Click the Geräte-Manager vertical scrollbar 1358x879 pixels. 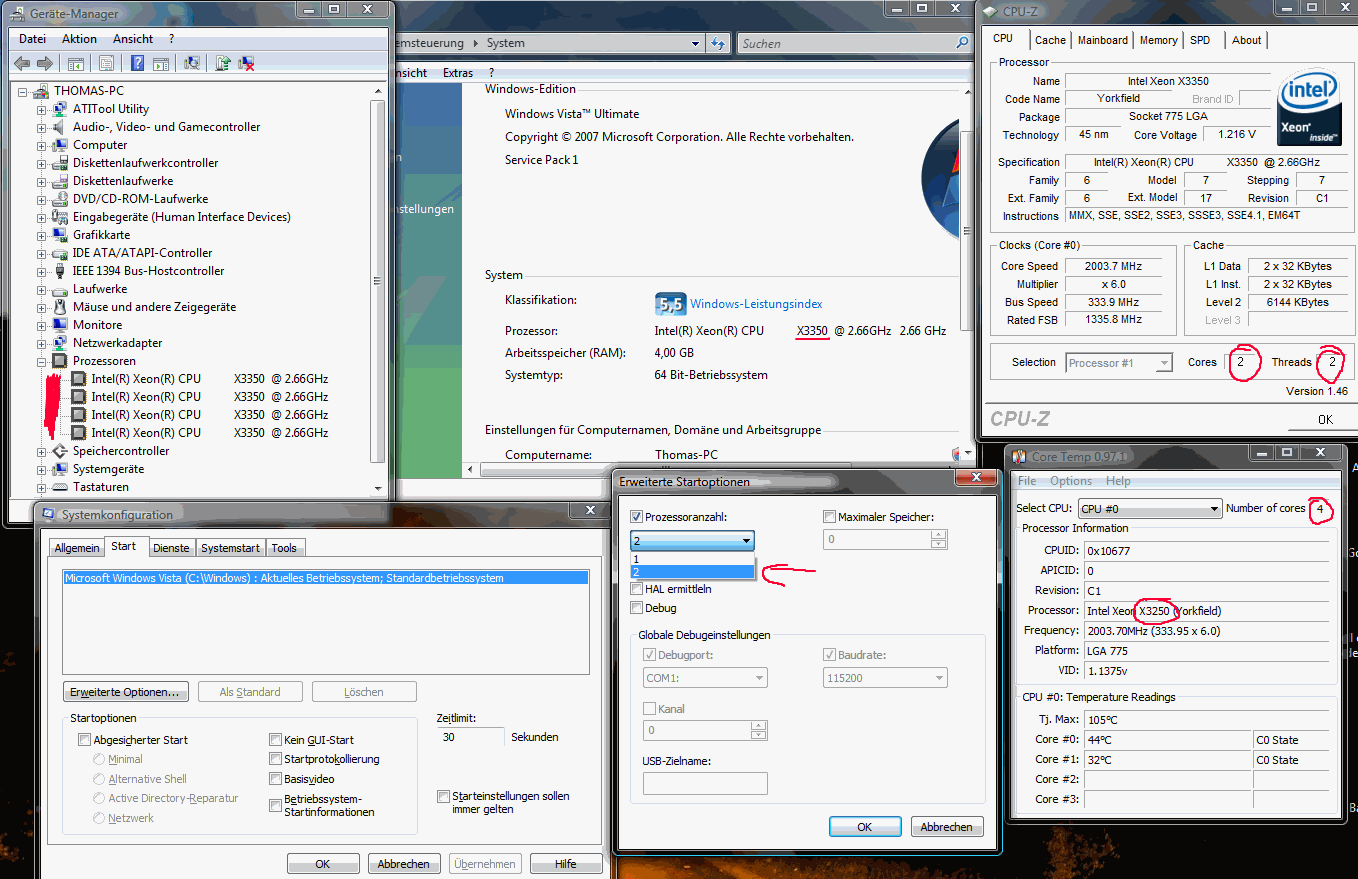click(x=377, y=283)
